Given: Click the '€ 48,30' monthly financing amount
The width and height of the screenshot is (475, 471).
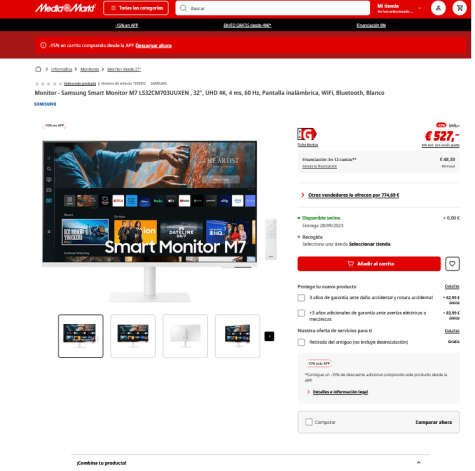Looking at the screenshot, I should (x=447, y=160).
